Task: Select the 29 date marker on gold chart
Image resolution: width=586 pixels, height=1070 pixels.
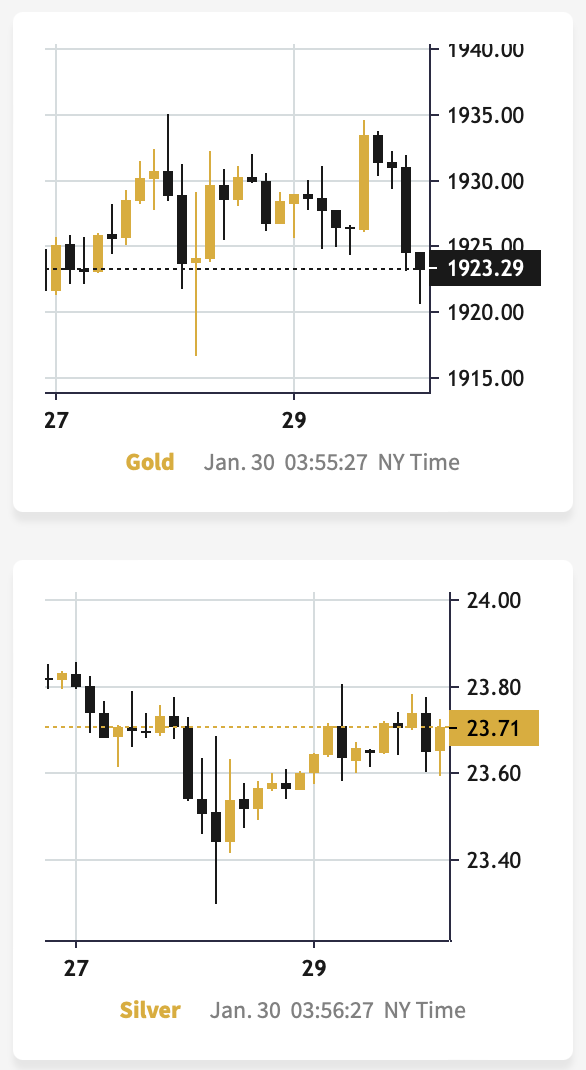Action: [293, 421]
